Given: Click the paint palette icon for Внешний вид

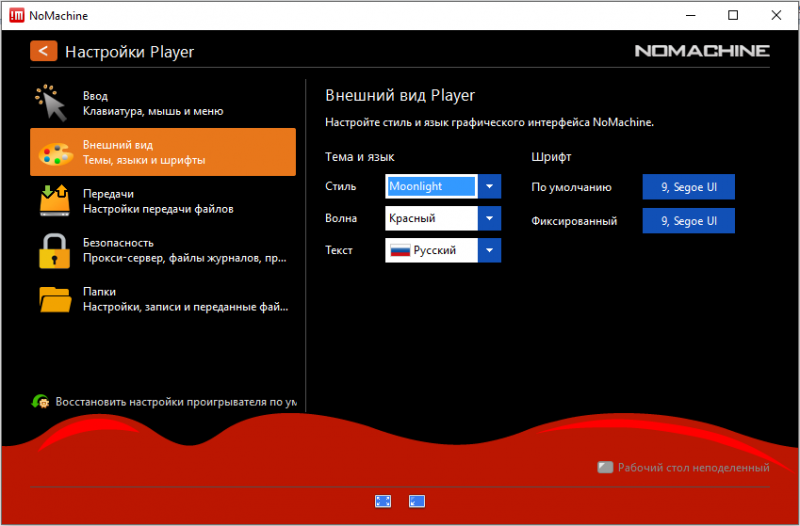Looking at the screenshot, I should (x=56, y=154).
